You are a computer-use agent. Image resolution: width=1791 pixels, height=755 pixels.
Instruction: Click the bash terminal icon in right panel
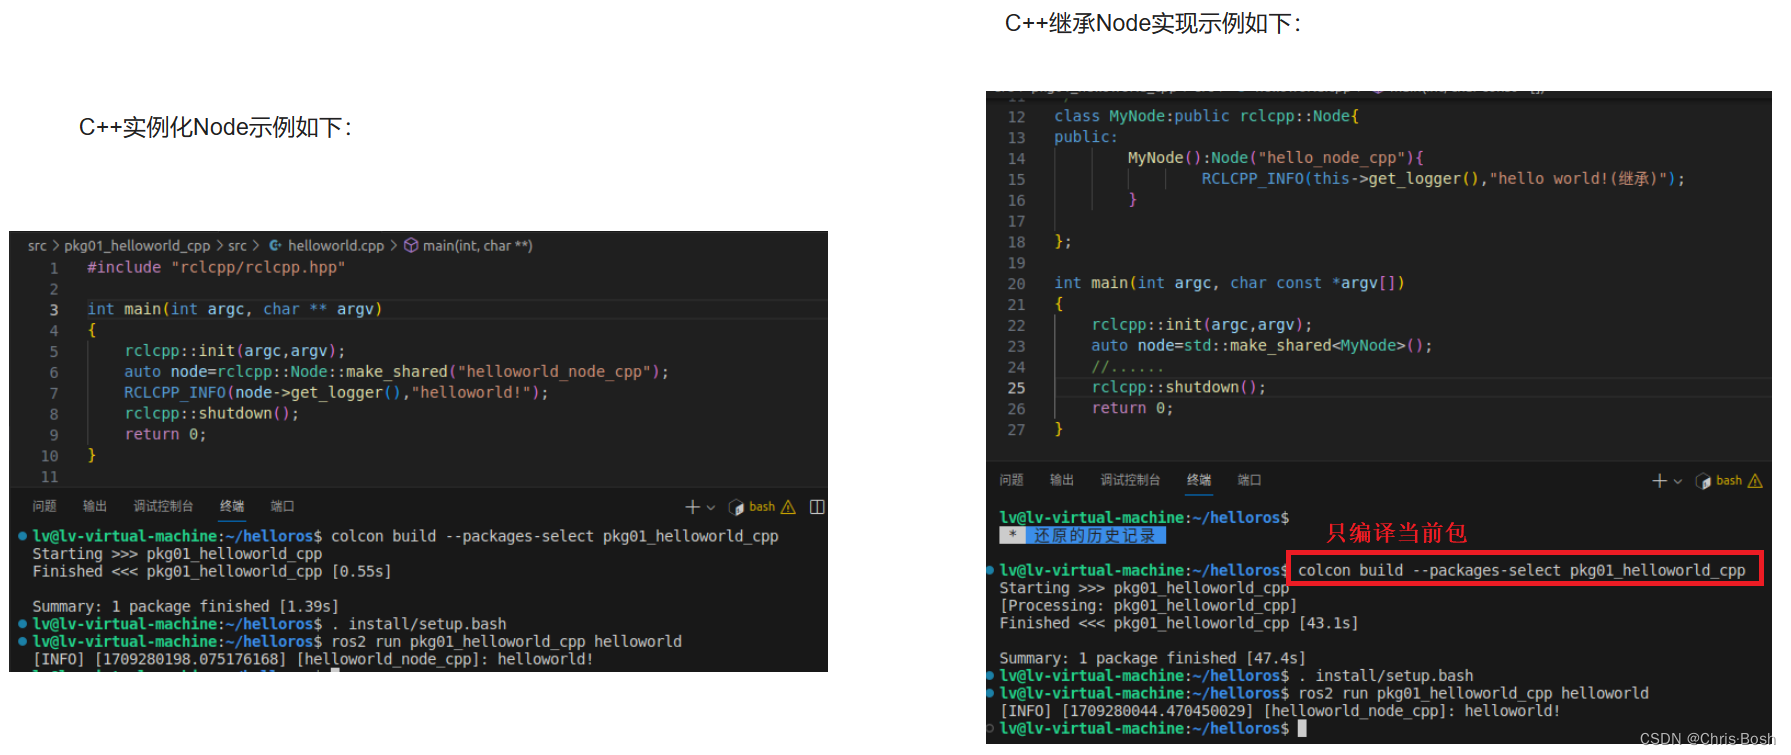pyautogui.click(x=1704, y=482)
